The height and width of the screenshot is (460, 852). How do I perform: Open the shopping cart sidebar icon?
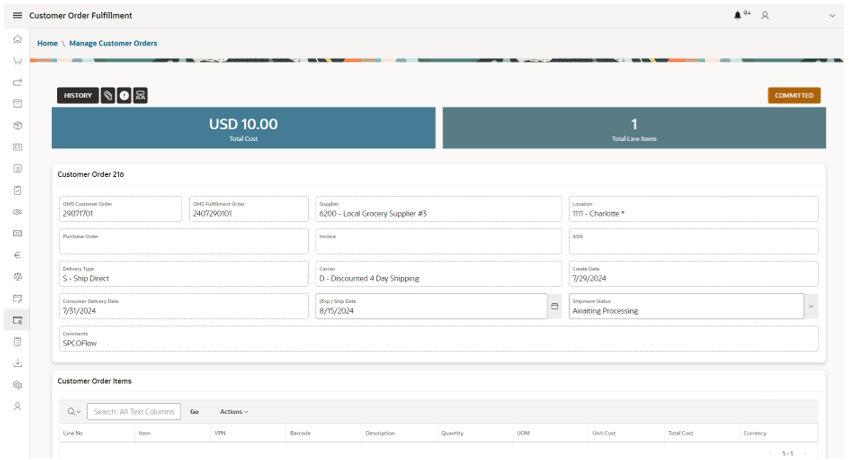tap(17, 61)
